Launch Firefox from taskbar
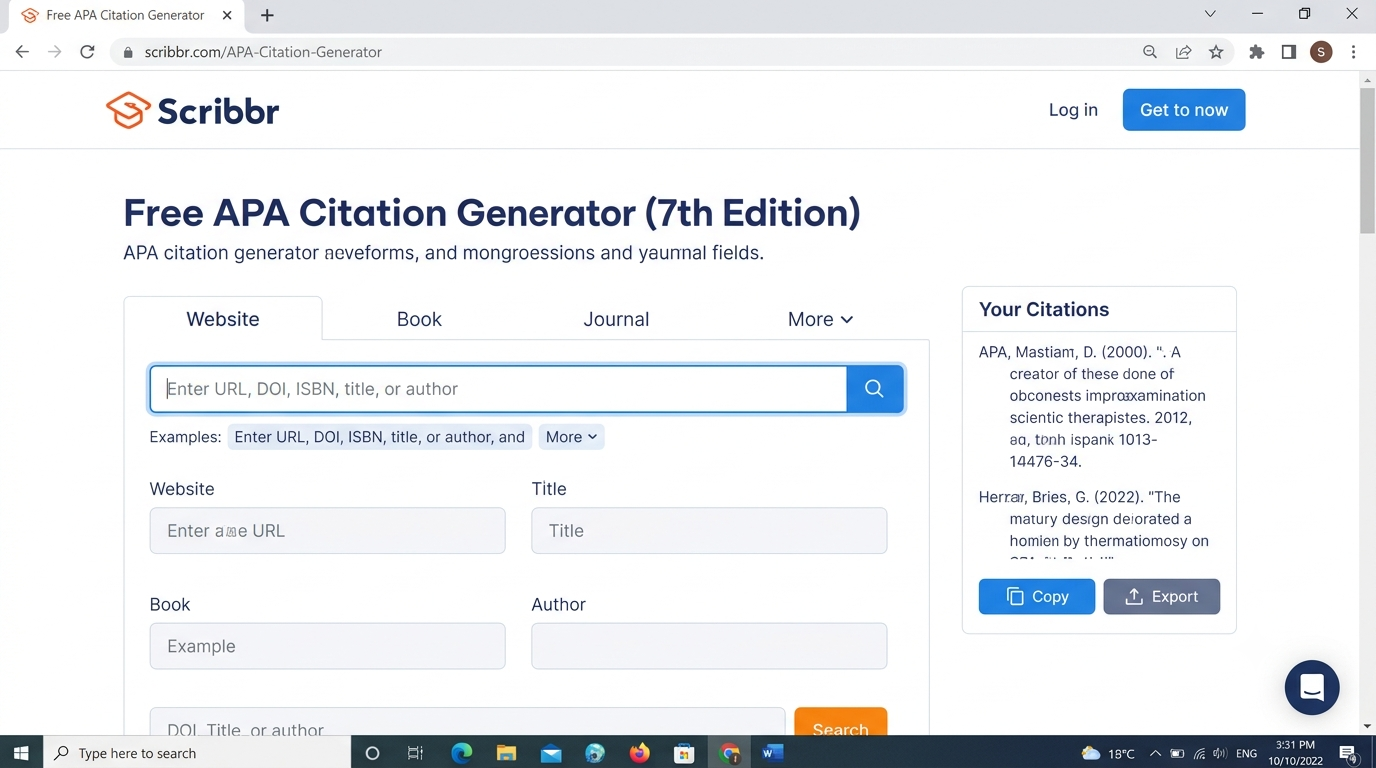 tap(639, 753)
